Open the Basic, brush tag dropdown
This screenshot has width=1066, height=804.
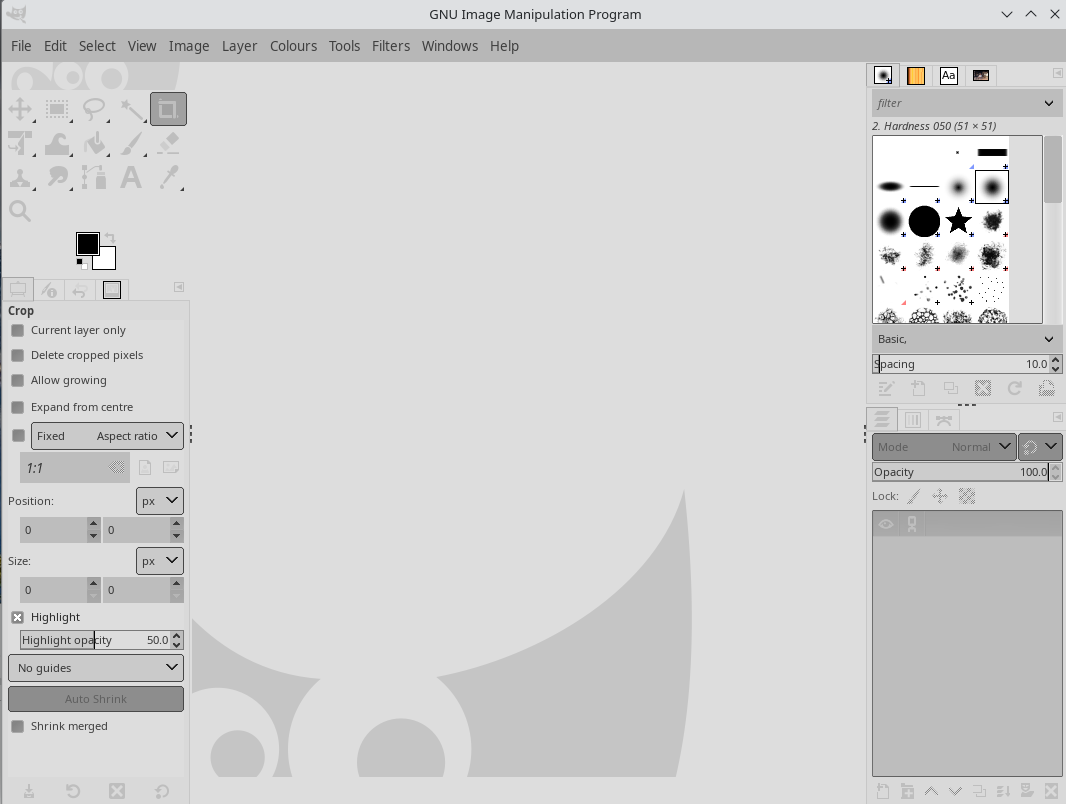point(966,339)
